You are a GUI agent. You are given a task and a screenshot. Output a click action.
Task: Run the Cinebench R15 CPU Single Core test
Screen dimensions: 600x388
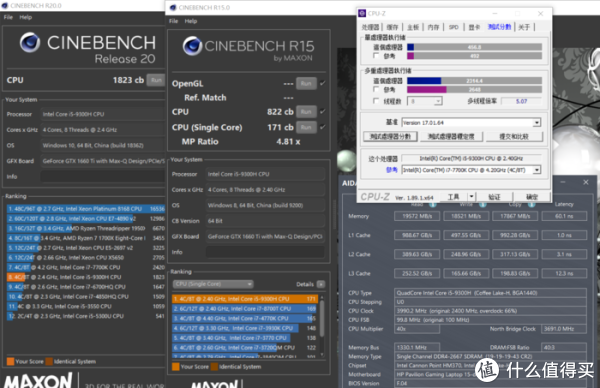pyautogui.click(x=306, y=127)
